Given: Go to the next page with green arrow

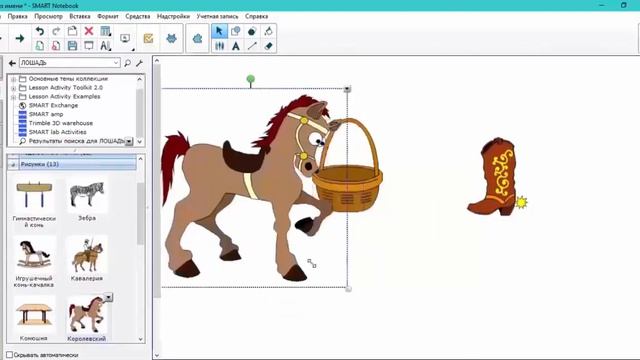Looking at the screenshot, I should click(19, 38).
